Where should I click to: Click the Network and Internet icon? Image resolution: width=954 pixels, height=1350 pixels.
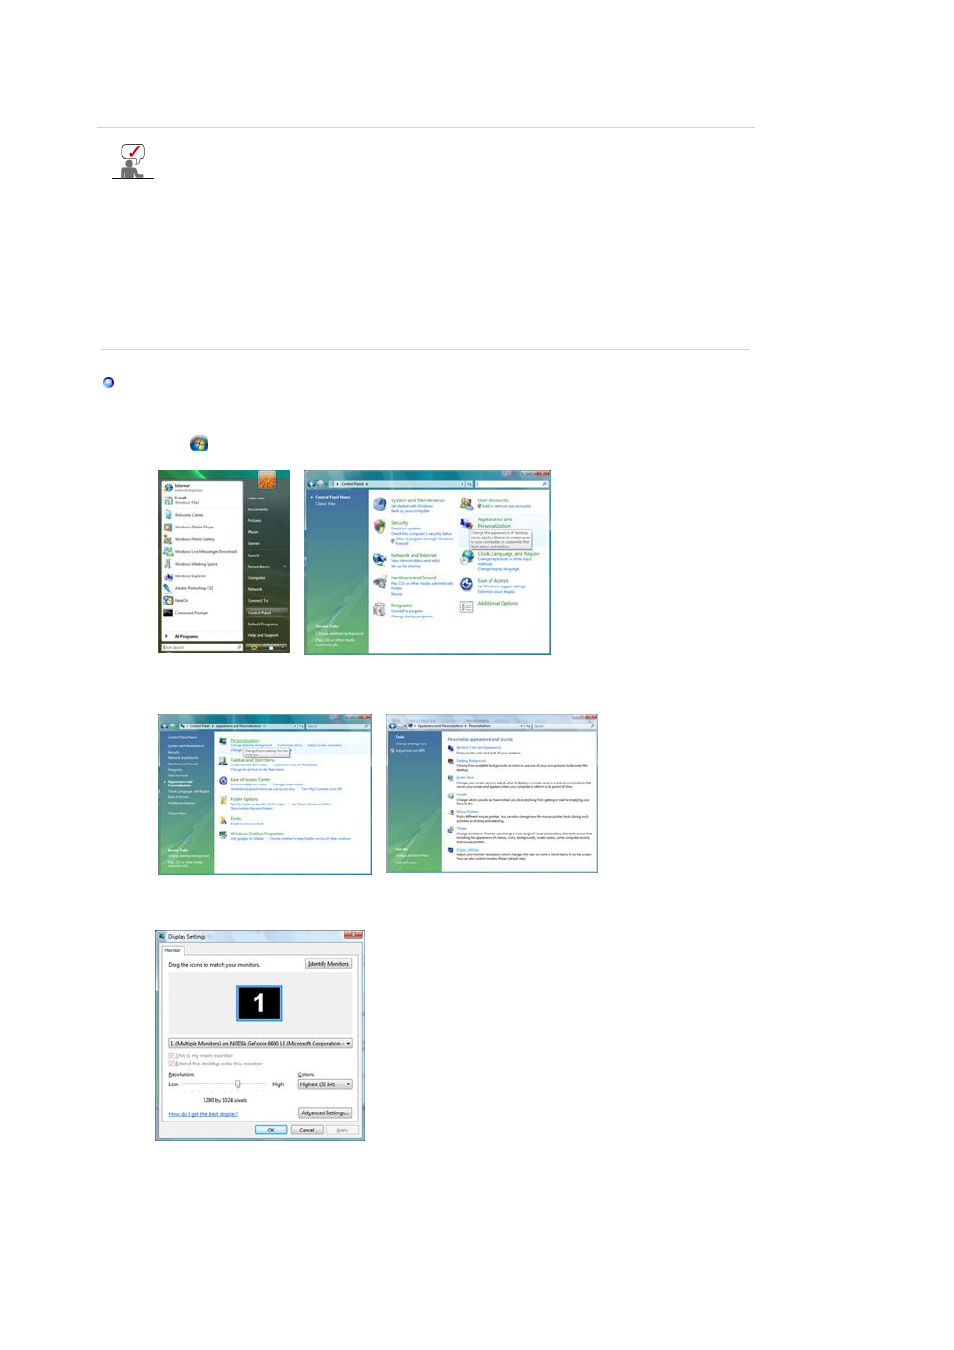(x=380, y=559)
